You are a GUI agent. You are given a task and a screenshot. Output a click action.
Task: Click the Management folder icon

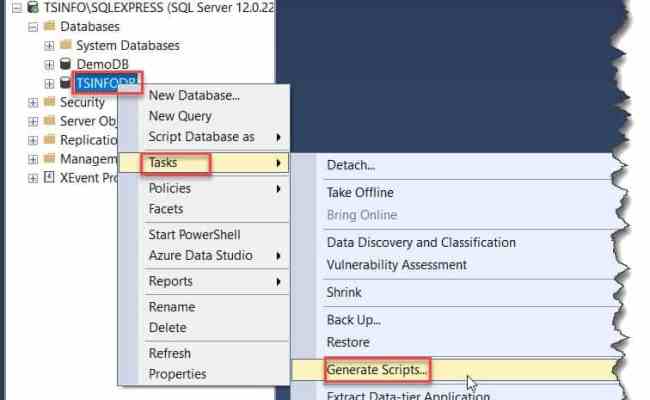[x=49, y=159]
